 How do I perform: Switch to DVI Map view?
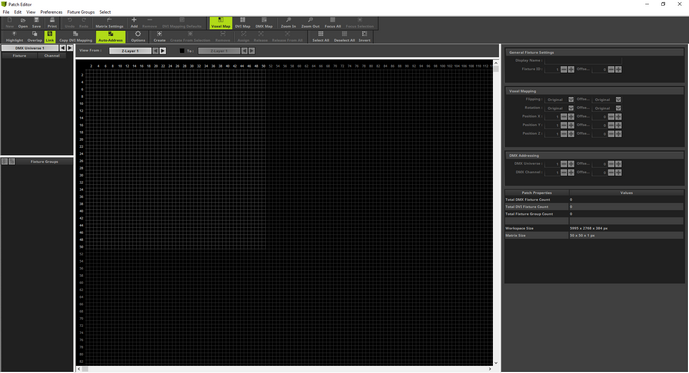coord(243,23)
